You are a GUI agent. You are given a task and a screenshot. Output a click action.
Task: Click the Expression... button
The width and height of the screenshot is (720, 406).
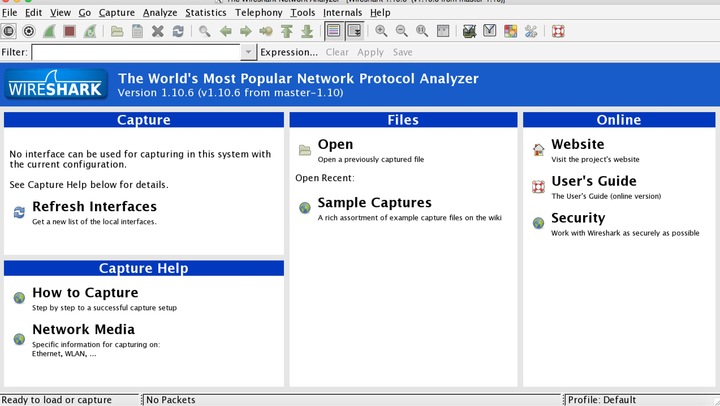289,52
